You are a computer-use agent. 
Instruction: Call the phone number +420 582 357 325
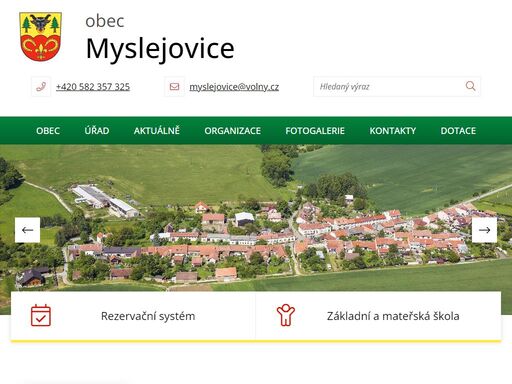[x=93, y=87]
